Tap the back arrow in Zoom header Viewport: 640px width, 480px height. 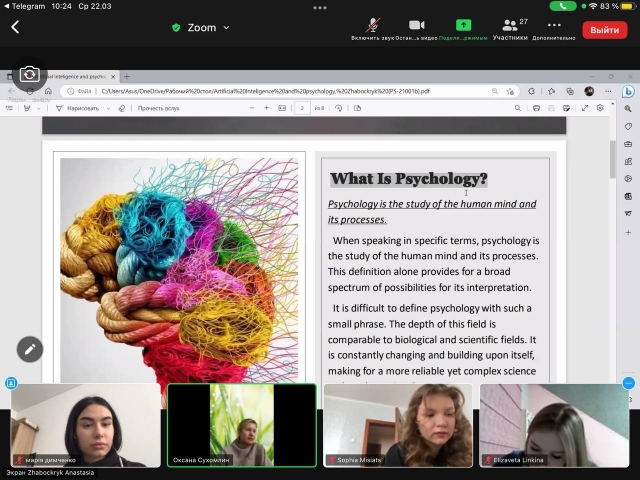(x=15, y=28)
